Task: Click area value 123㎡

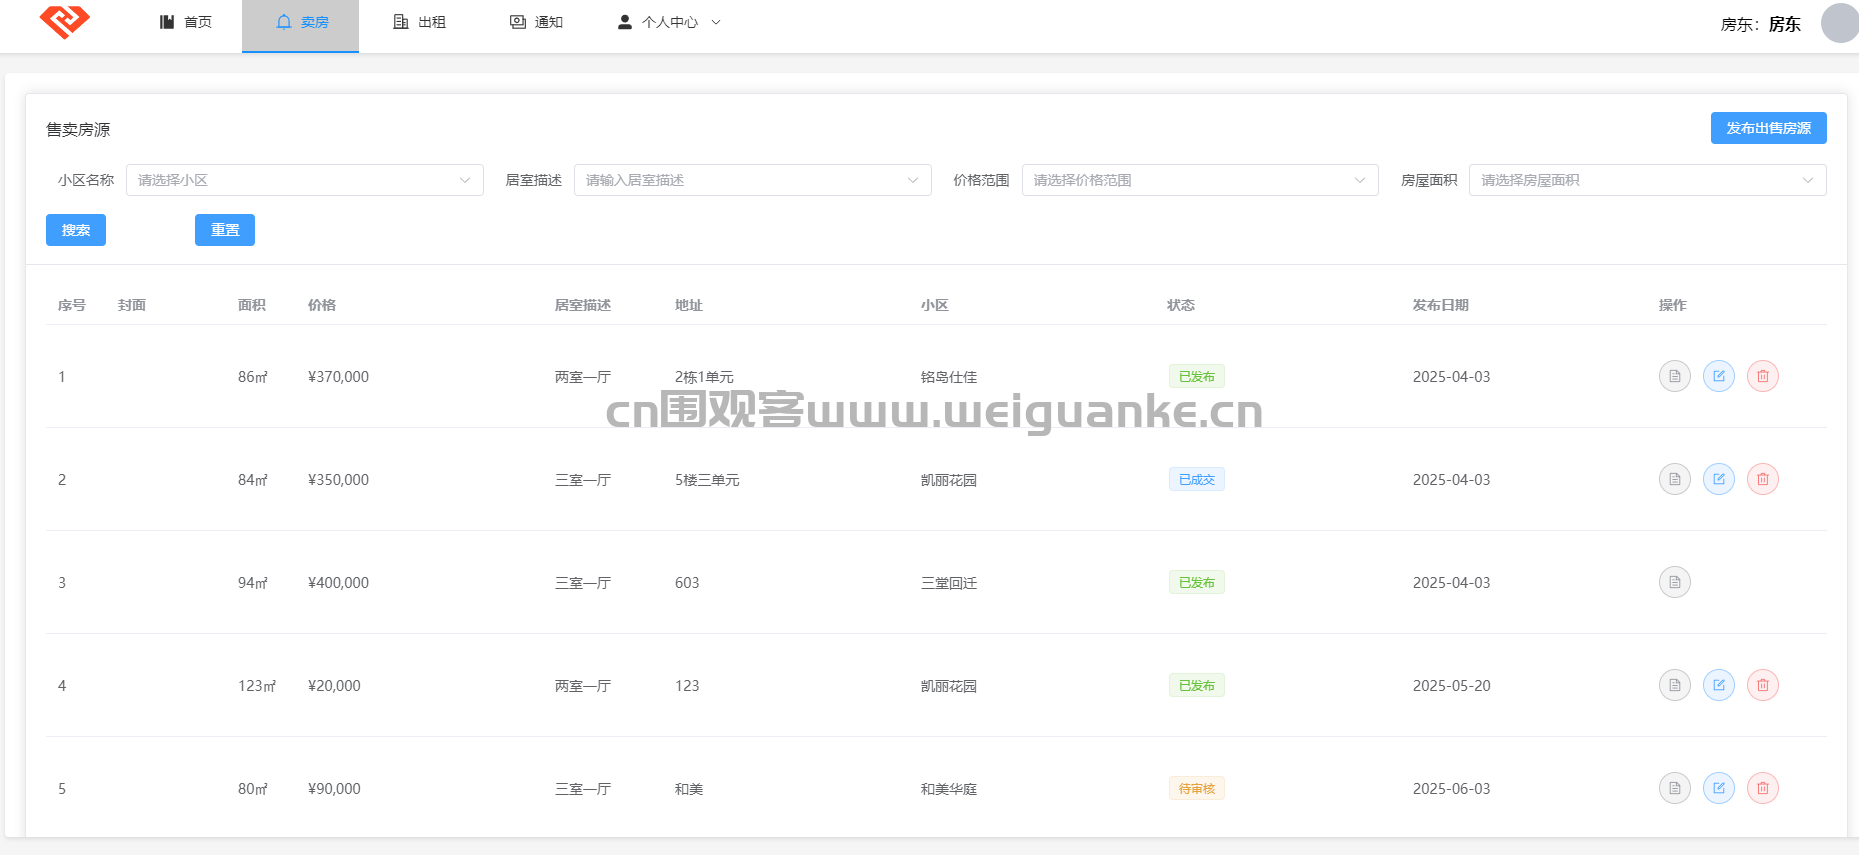Action: [256, 686]
